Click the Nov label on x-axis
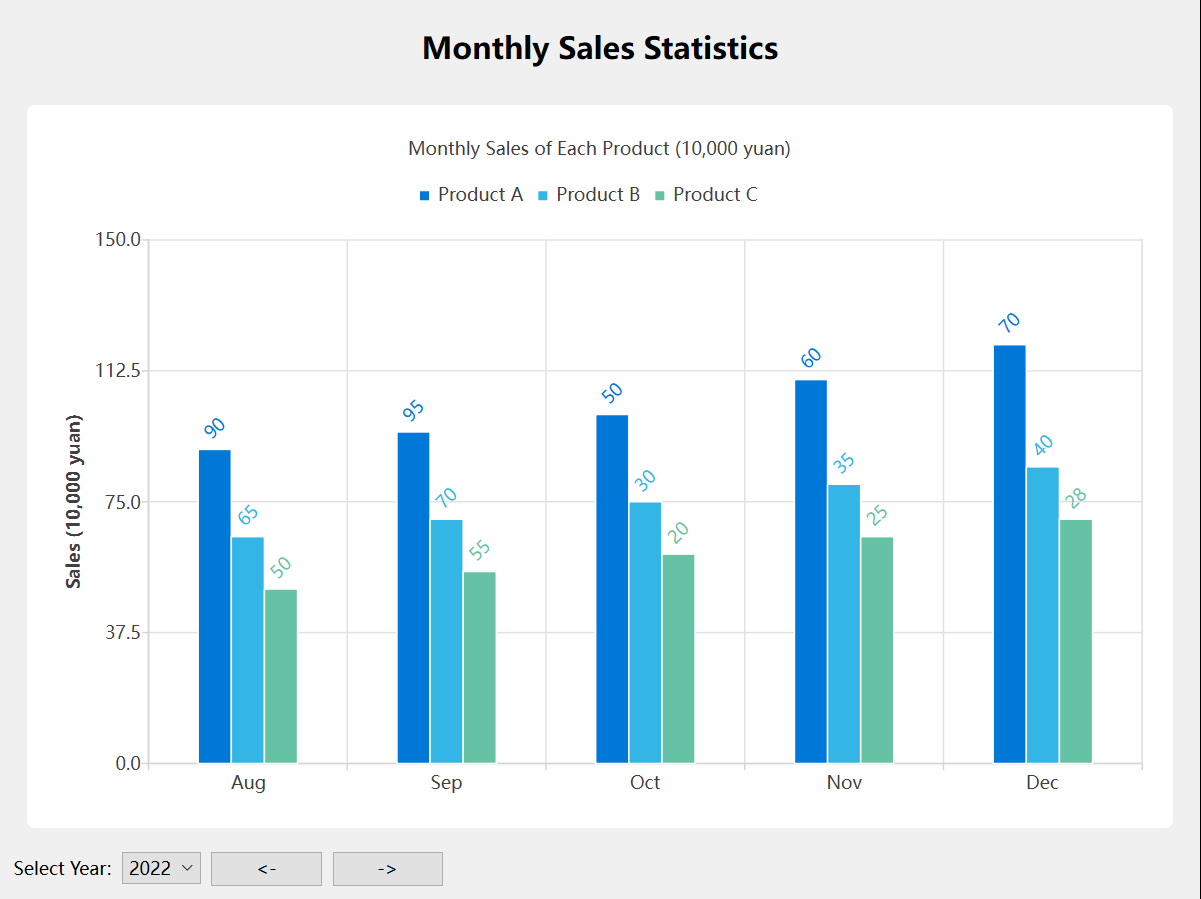Viewport: 1201px width, 899px height. point(844,783)
